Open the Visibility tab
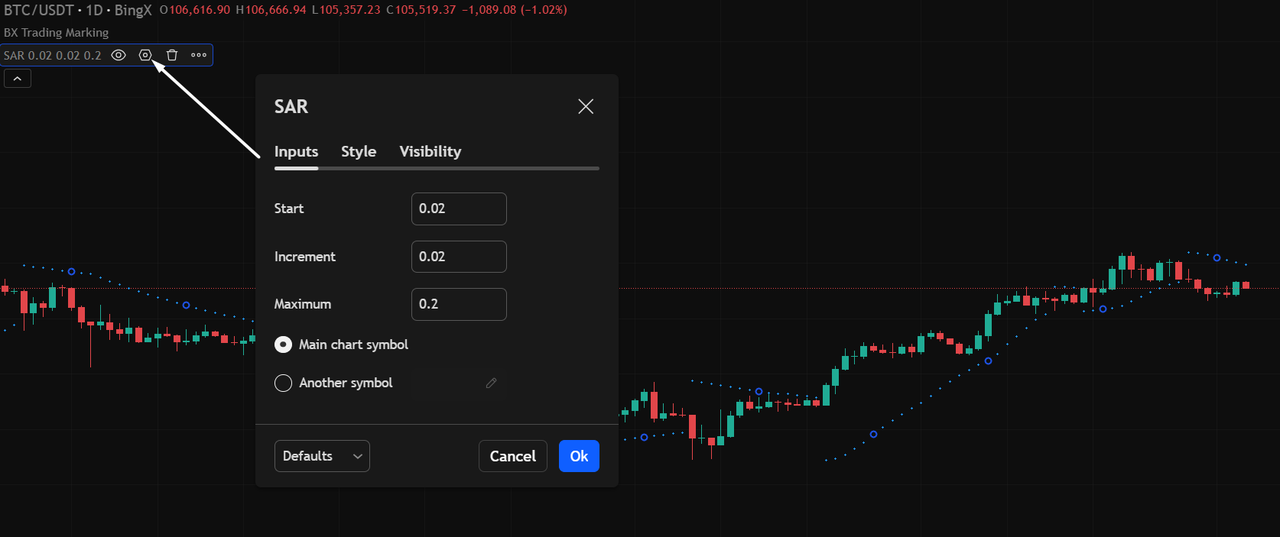 click(x=430, y=152)
